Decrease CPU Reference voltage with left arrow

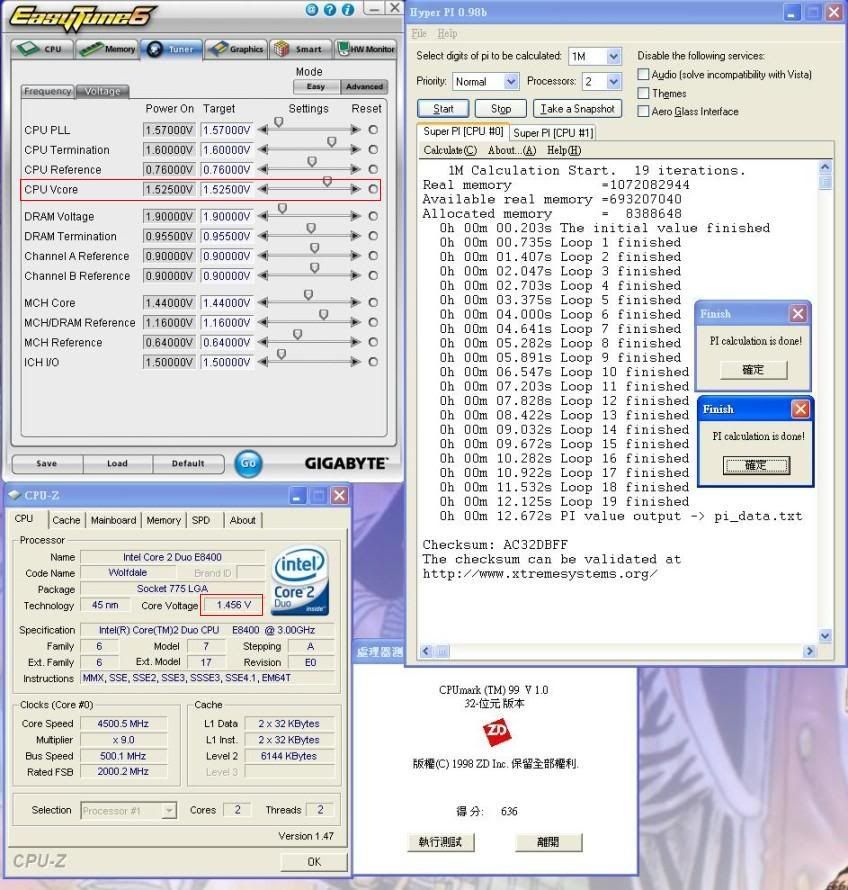click(x=263, y=169)
